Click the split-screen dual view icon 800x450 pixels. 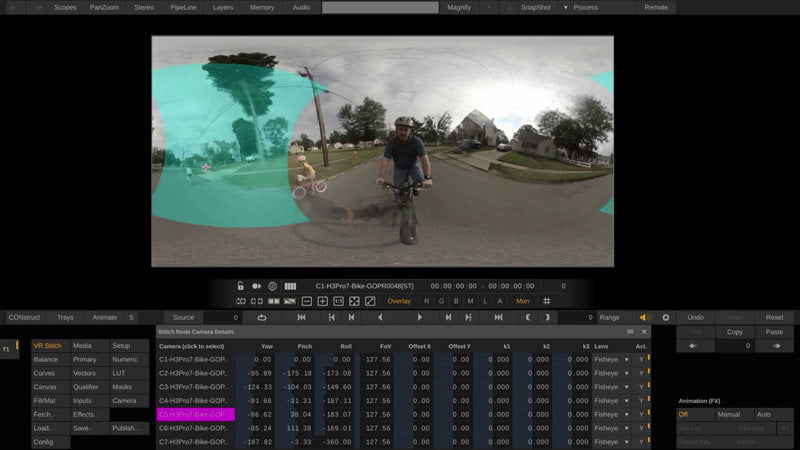click(x=274, y=302)
